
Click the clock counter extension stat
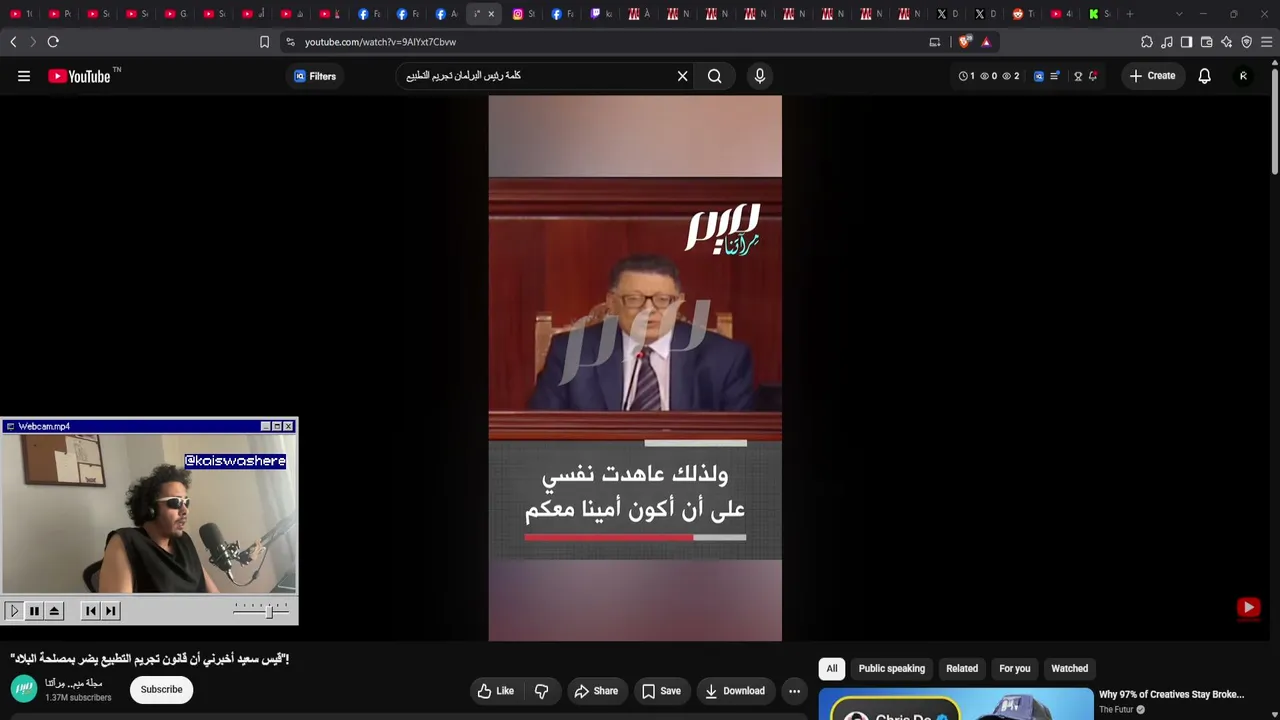coord(967,76)
